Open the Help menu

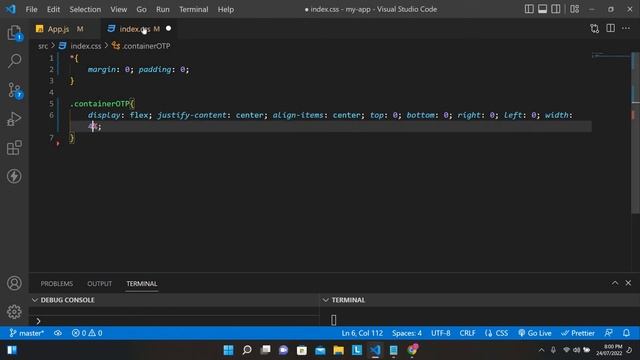coord(225,9)
